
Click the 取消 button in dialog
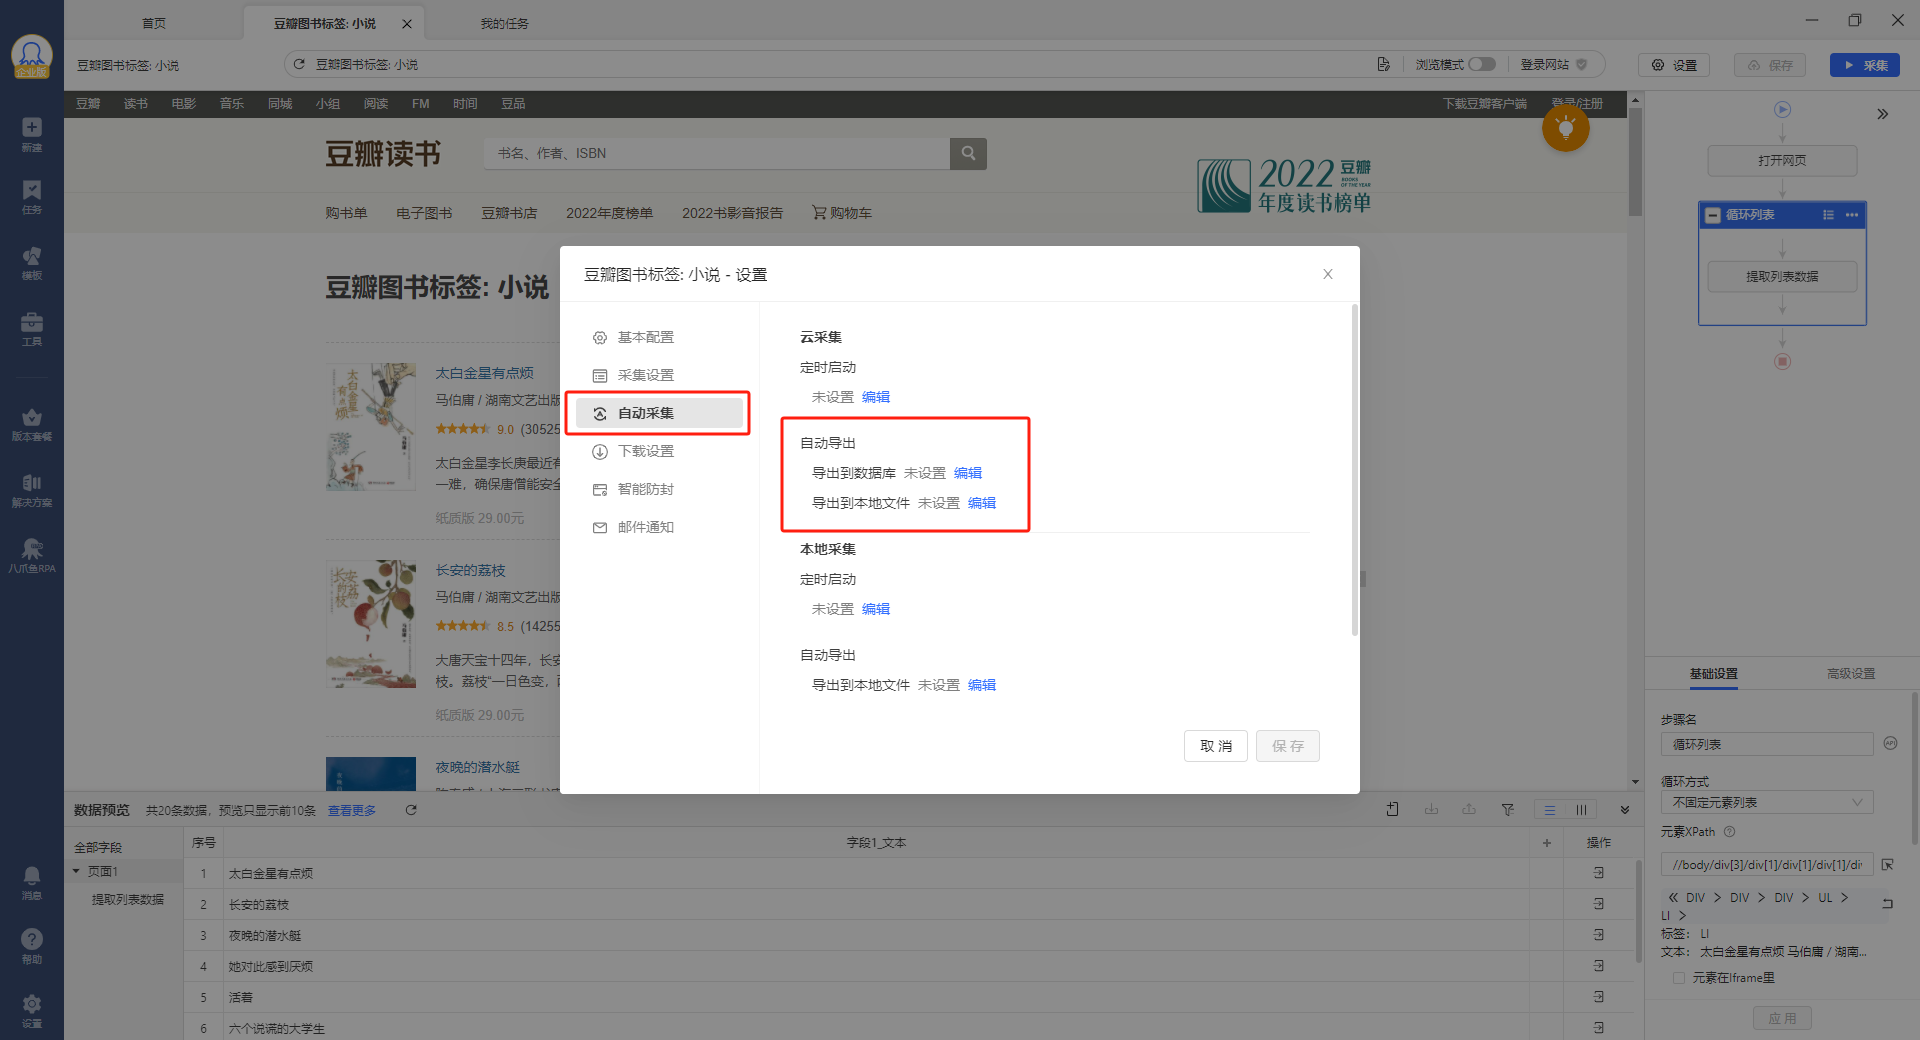(1216, 746)
